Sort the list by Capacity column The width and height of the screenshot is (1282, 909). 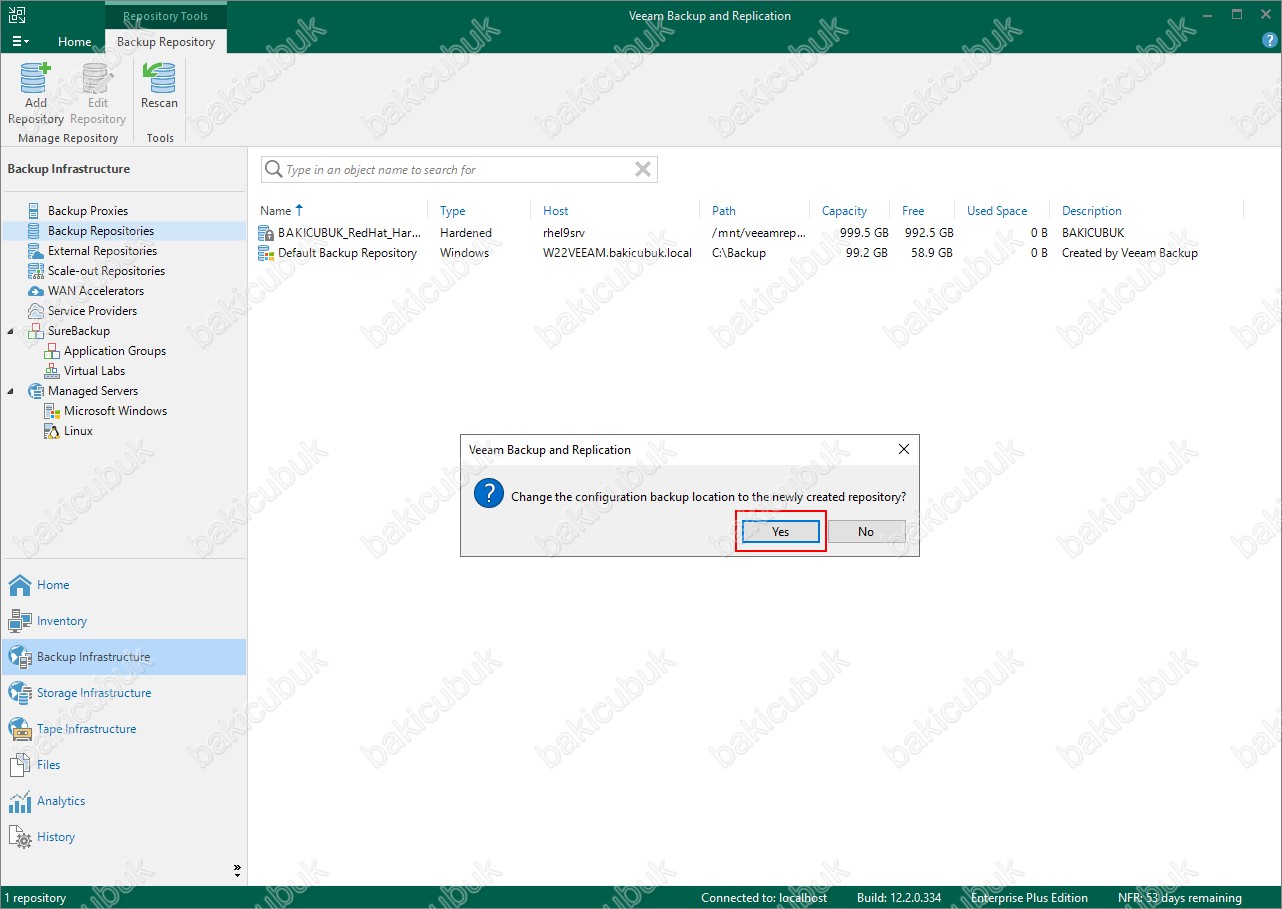point(845,211)
